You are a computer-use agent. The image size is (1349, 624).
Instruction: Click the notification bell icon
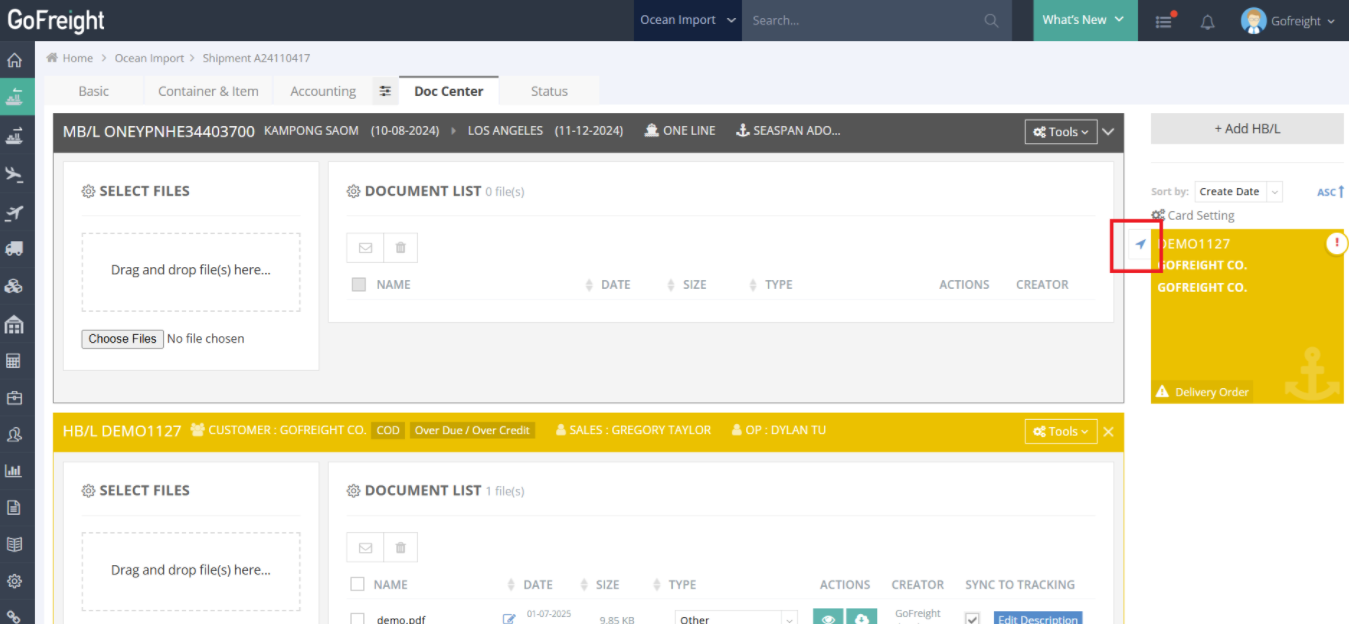(x=1207, y=21)
